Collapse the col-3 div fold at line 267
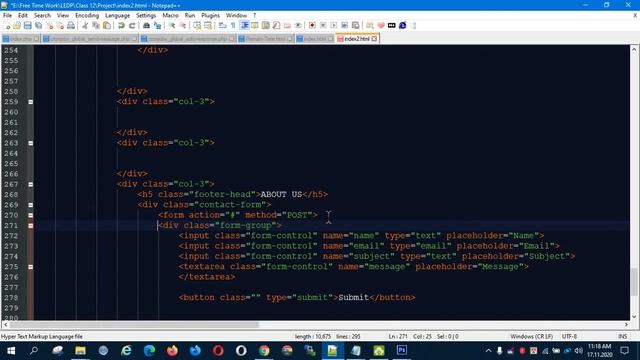640x360 pixels. (x=31, y=184)
